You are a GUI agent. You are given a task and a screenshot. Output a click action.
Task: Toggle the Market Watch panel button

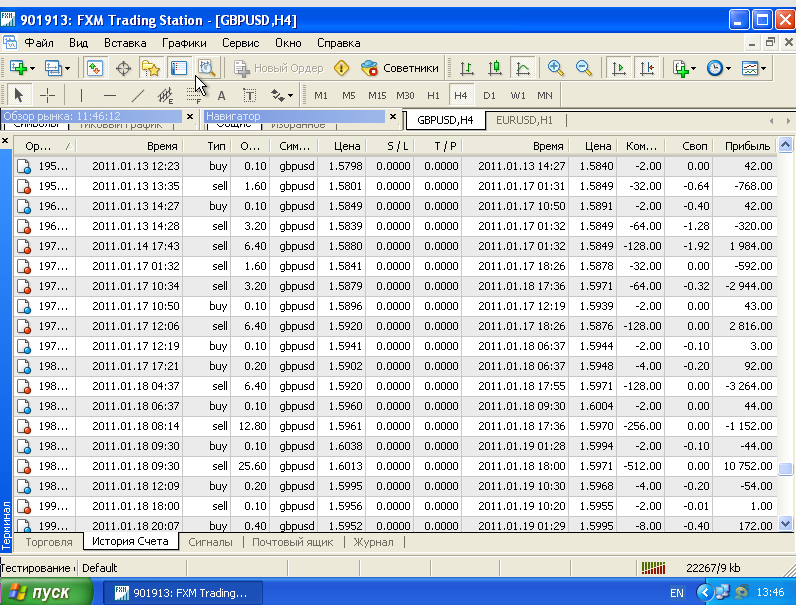tap(95, 68)
